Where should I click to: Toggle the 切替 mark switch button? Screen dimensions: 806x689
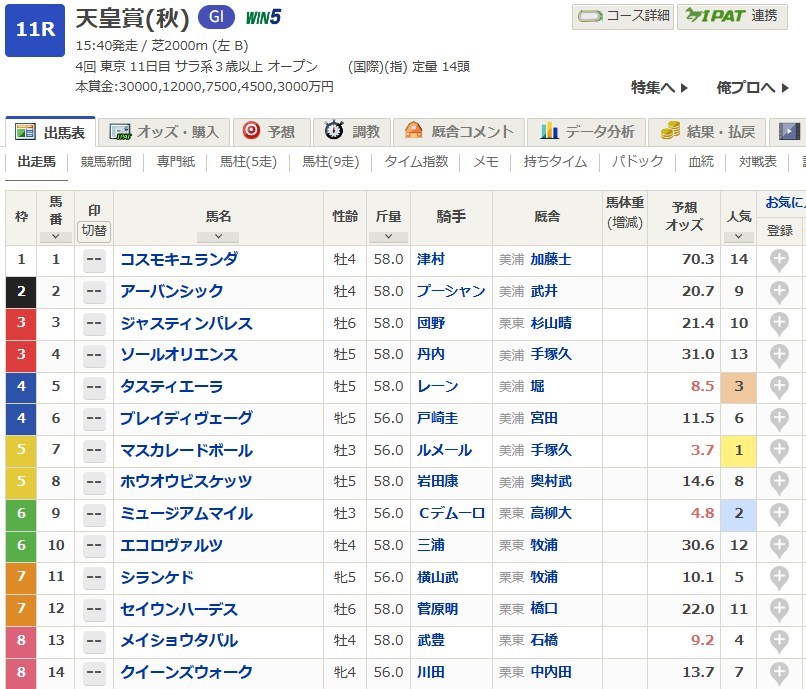point(94,229)
